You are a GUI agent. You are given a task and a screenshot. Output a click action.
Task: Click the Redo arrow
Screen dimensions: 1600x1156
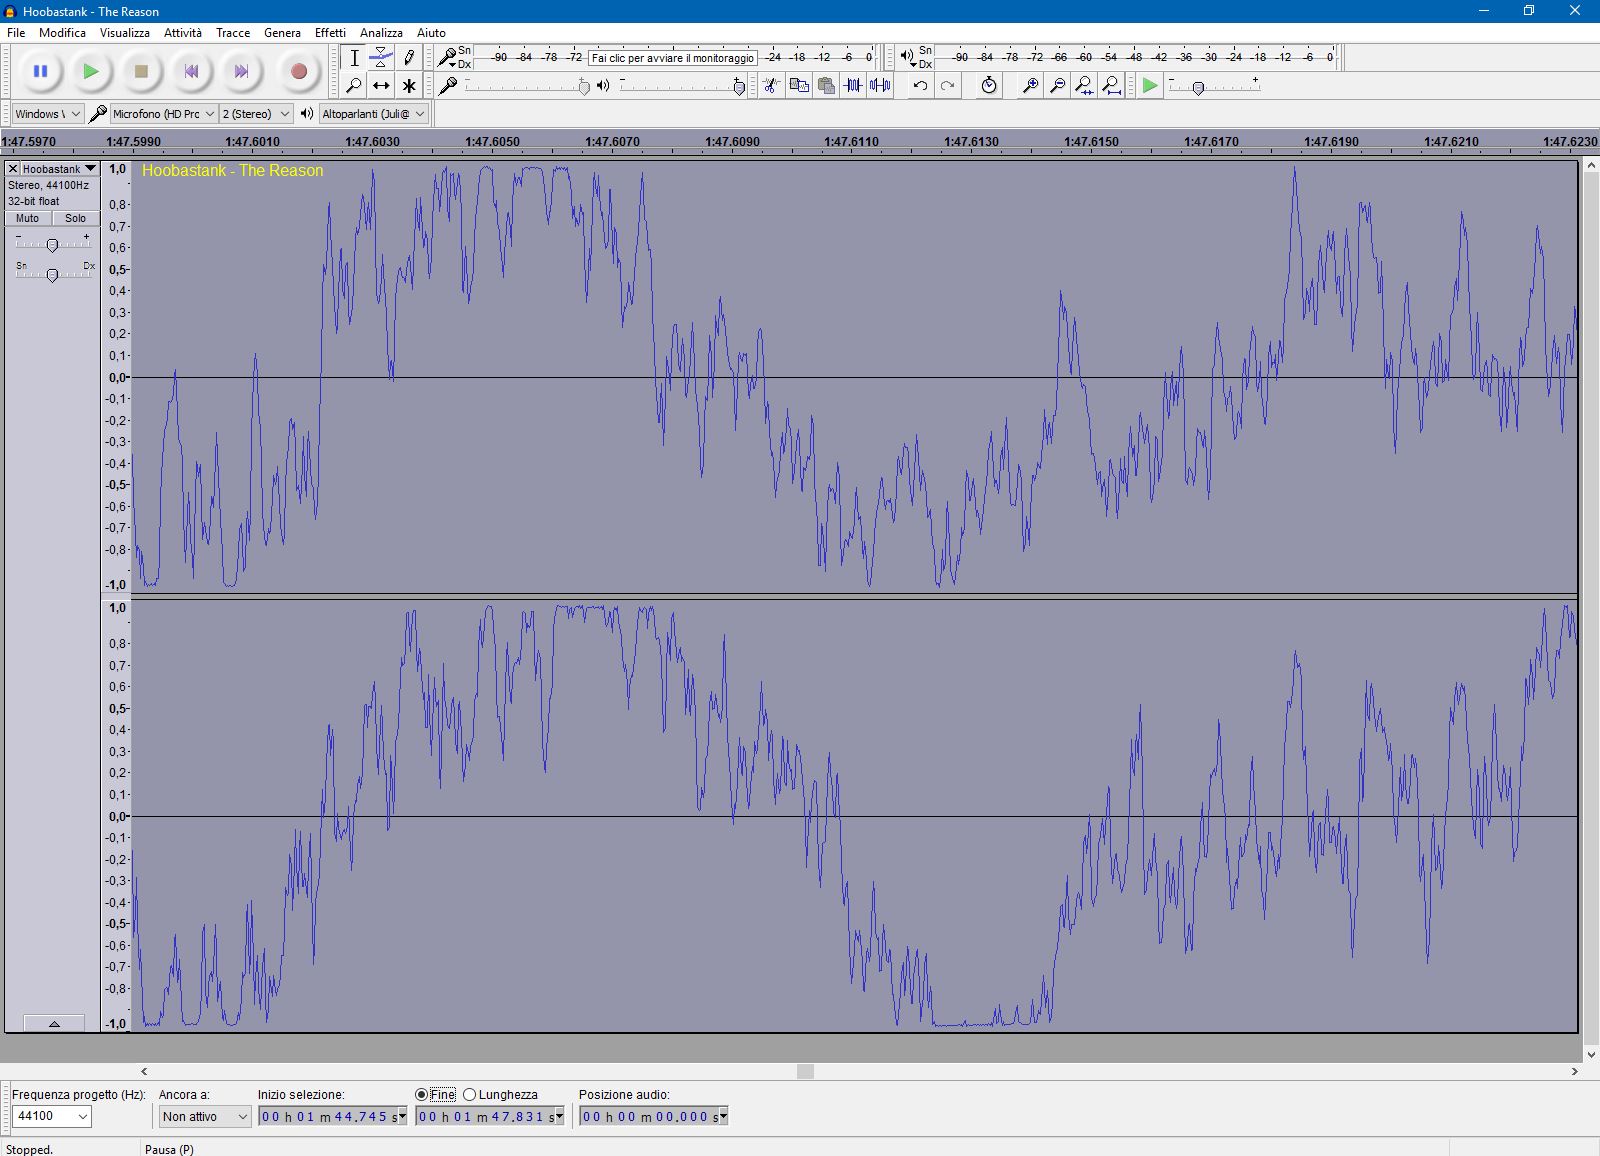tap(947, 86)
